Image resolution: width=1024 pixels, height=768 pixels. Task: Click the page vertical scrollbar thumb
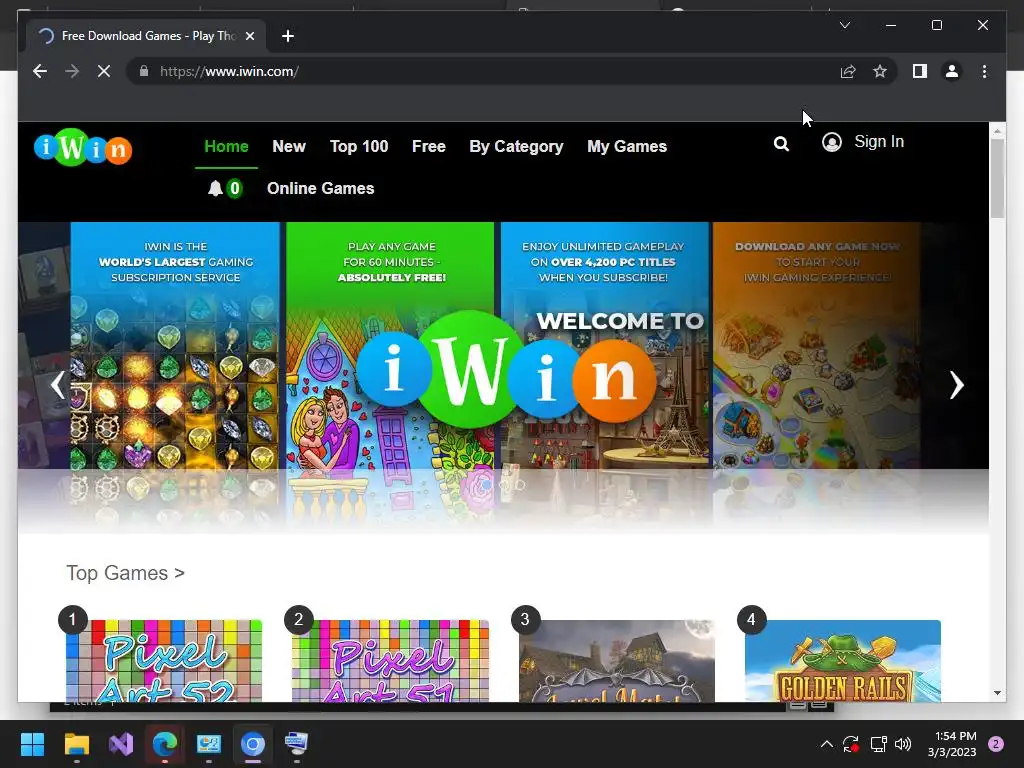tap(997, 178)
